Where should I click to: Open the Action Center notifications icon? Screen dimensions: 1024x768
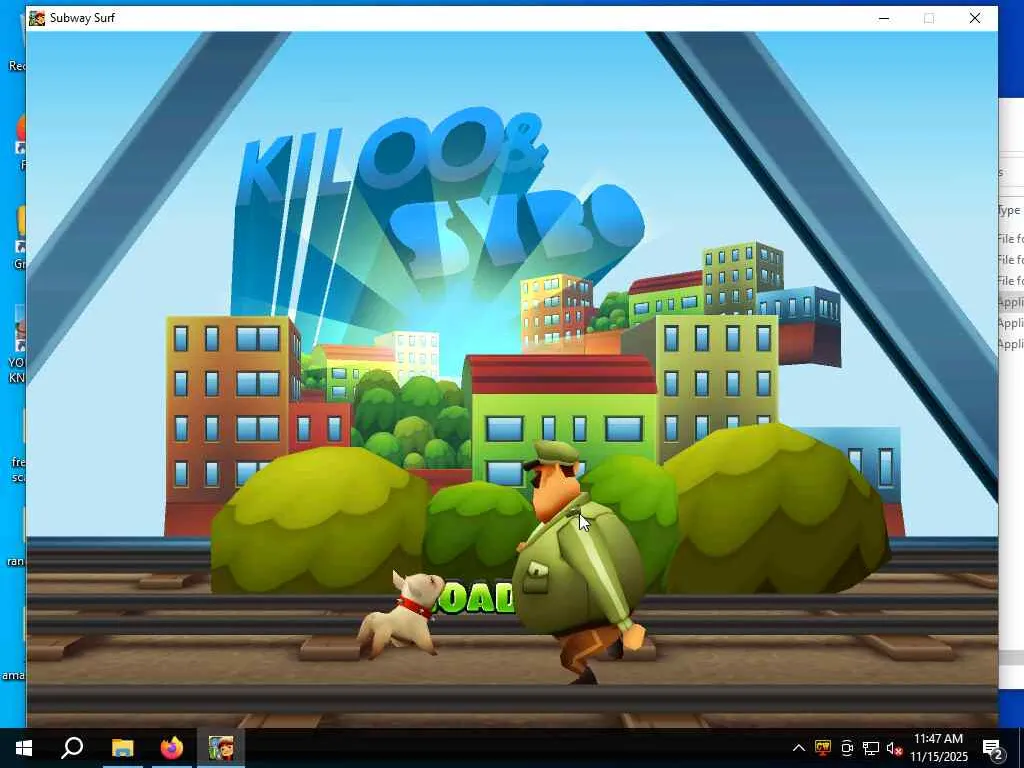[x=993, y=748]
